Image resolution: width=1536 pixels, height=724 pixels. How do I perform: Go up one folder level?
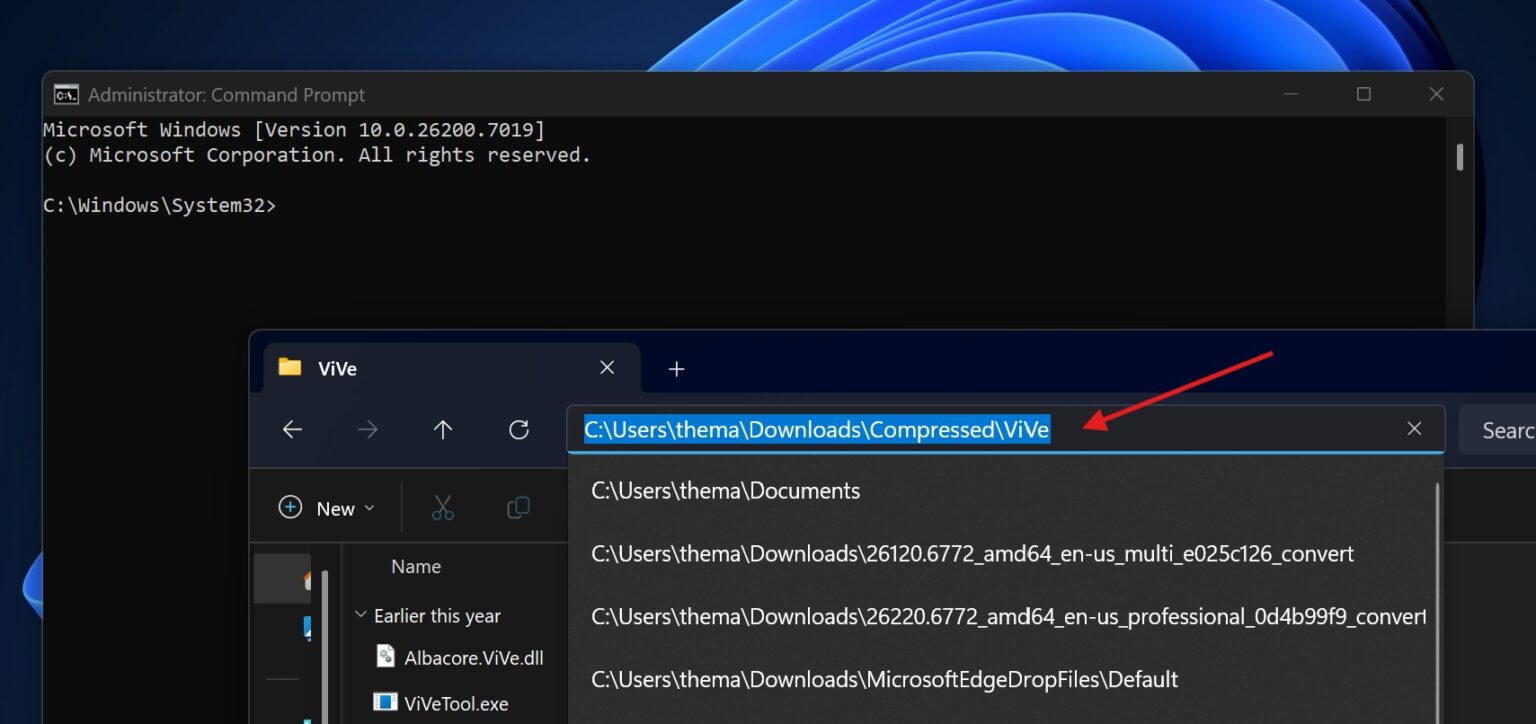coord(442,429)
